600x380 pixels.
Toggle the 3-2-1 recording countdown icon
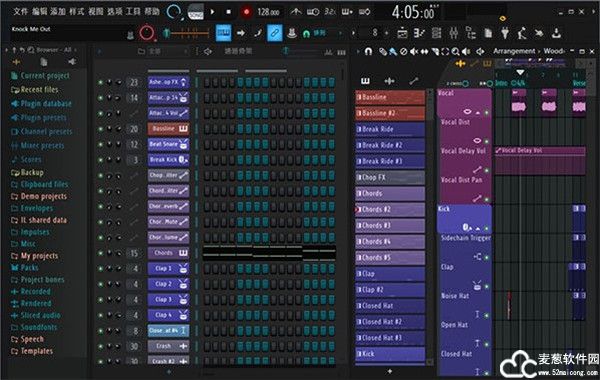tap(330, 12)
